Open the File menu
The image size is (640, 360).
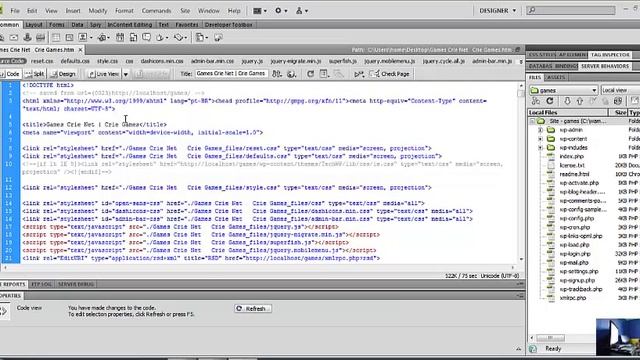(x=15, y=11)
